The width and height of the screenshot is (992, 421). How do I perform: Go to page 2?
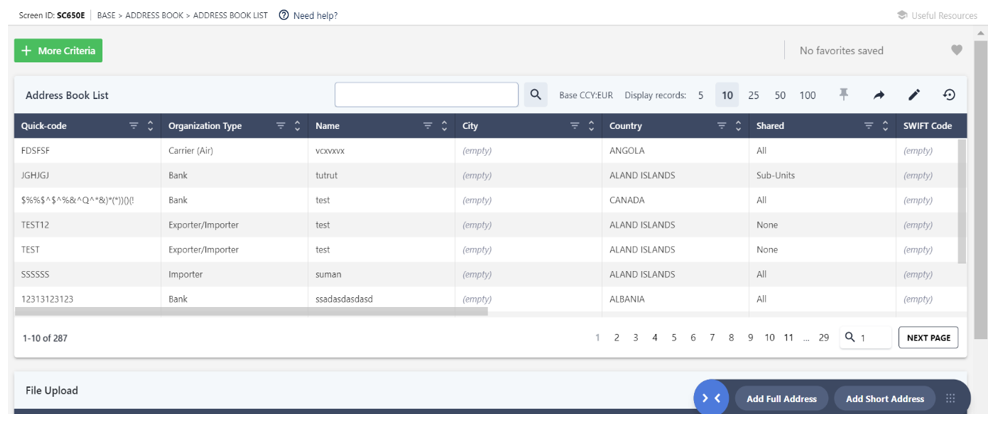tap(616, 338)
